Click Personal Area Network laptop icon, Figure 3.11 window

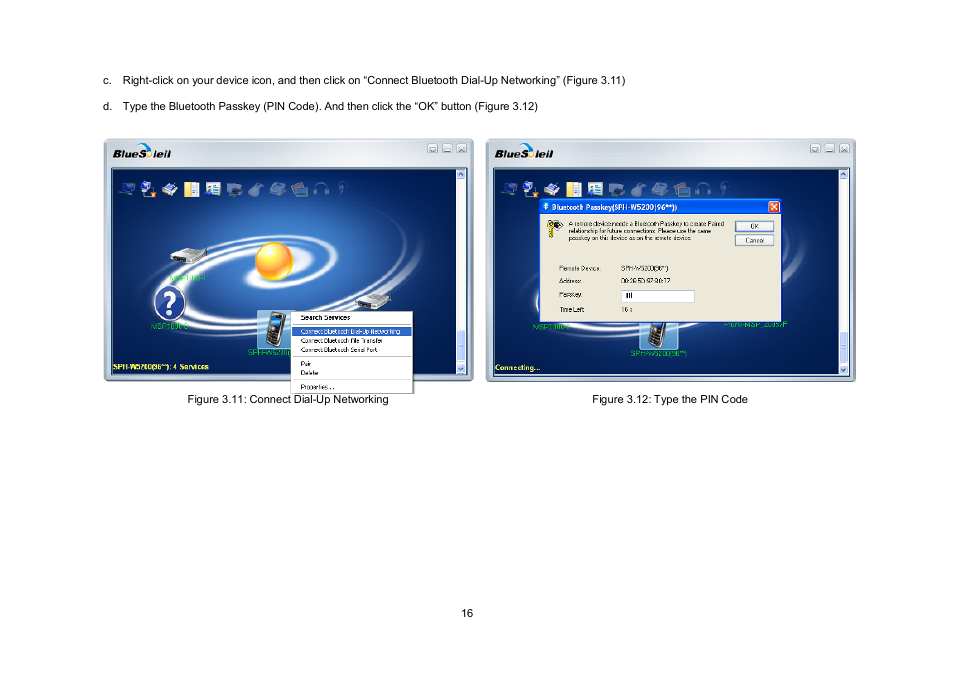pyautogui.click(x=127, y=189)
